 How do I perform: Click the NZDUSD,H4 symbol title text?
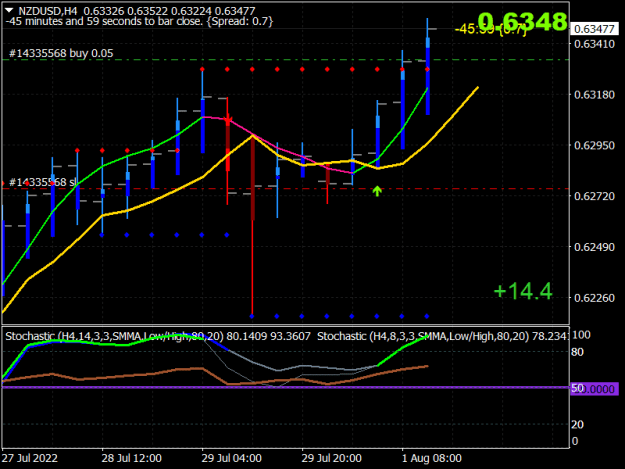48,11
